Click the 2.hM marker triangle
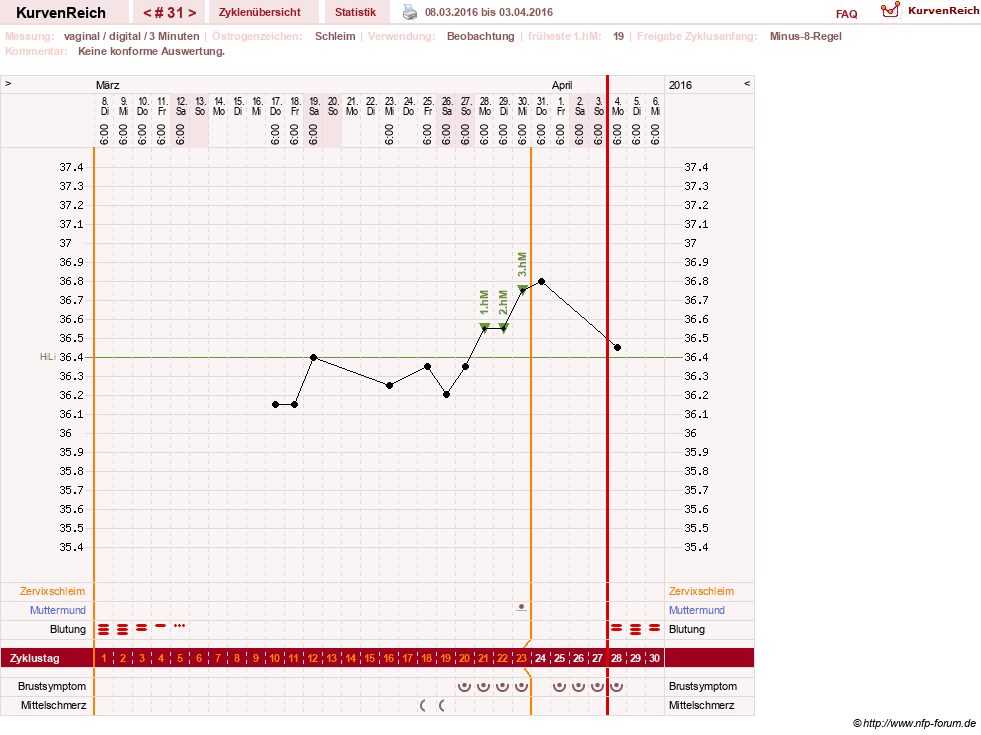 pyautogui.click(x=503, y=327)
